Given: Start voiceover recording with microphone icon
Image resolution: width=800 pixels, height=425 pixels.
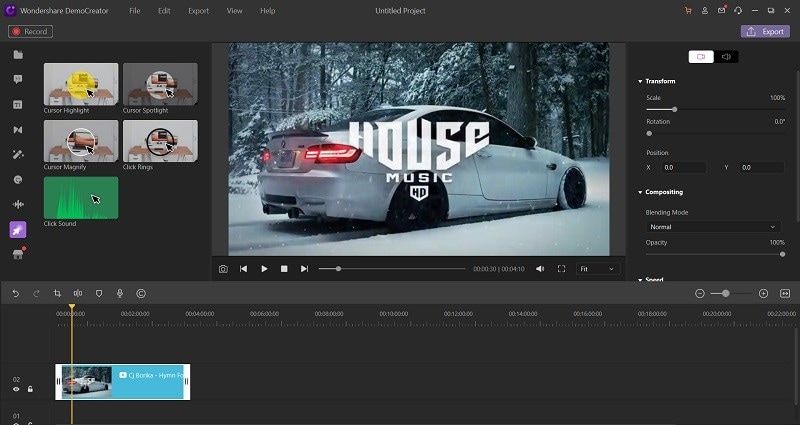Looking at the screenshot, I should [120, 293].
